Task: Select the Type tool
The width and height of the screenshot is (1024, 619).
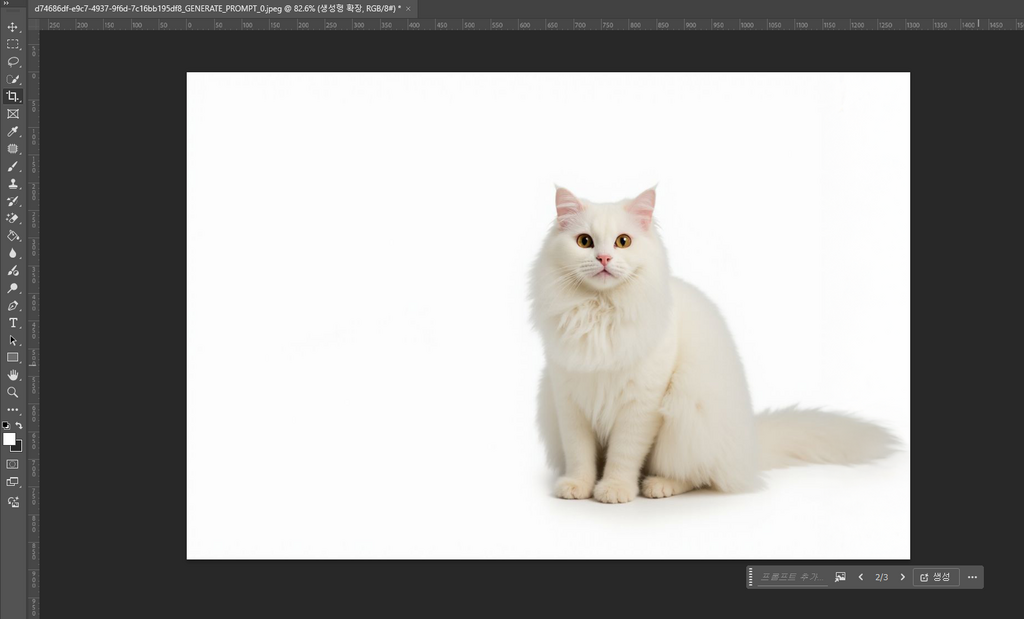Action: click(x=12, y=323)
